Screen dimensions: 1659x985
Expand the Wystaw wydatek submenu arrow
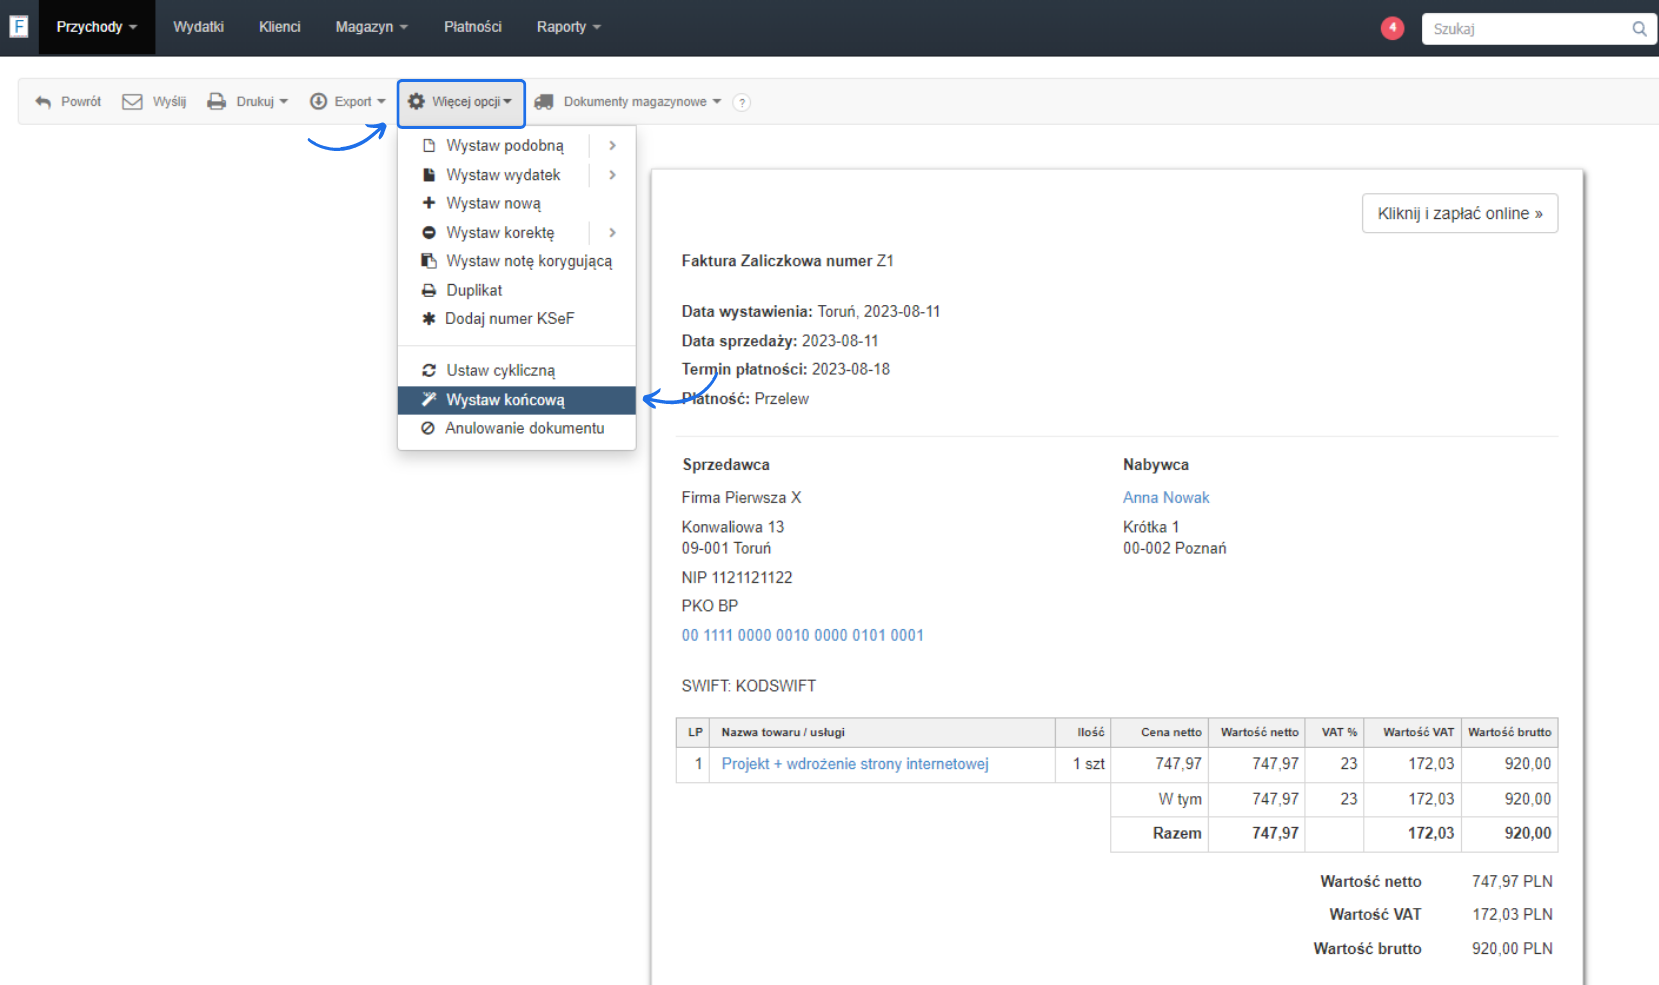coord(612,175)
